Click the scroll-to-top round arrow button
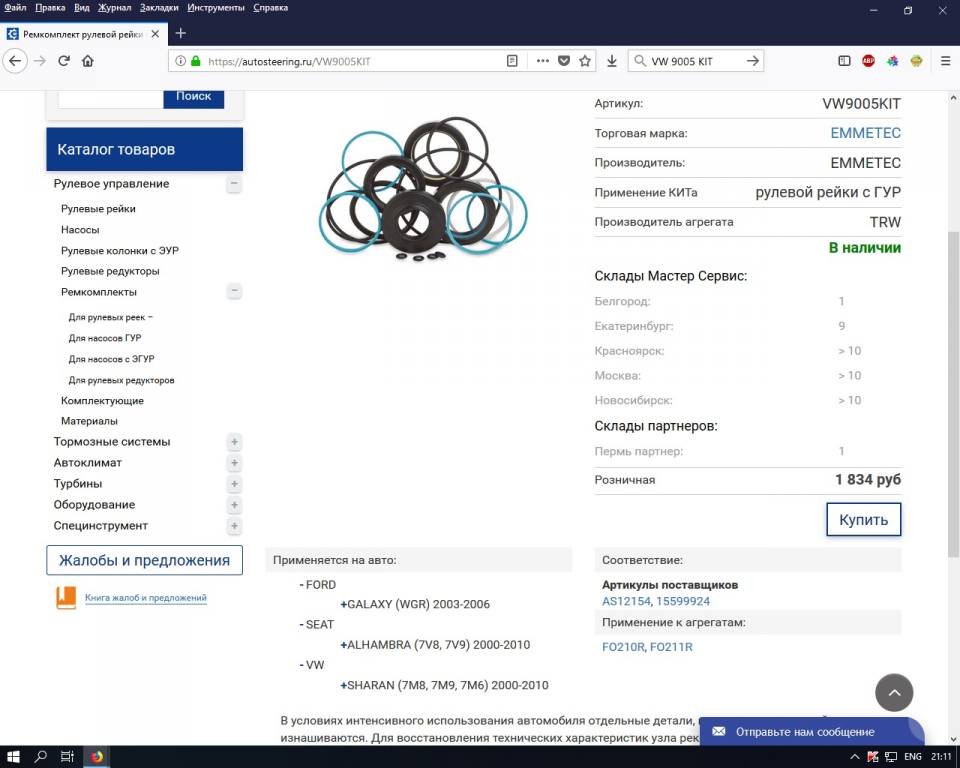The image size is (960, 768). pos(894,692)
